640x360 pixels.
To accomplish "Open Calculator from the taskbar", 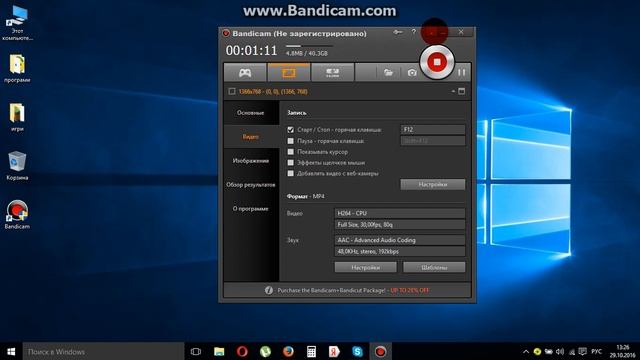I will (311, 351).
